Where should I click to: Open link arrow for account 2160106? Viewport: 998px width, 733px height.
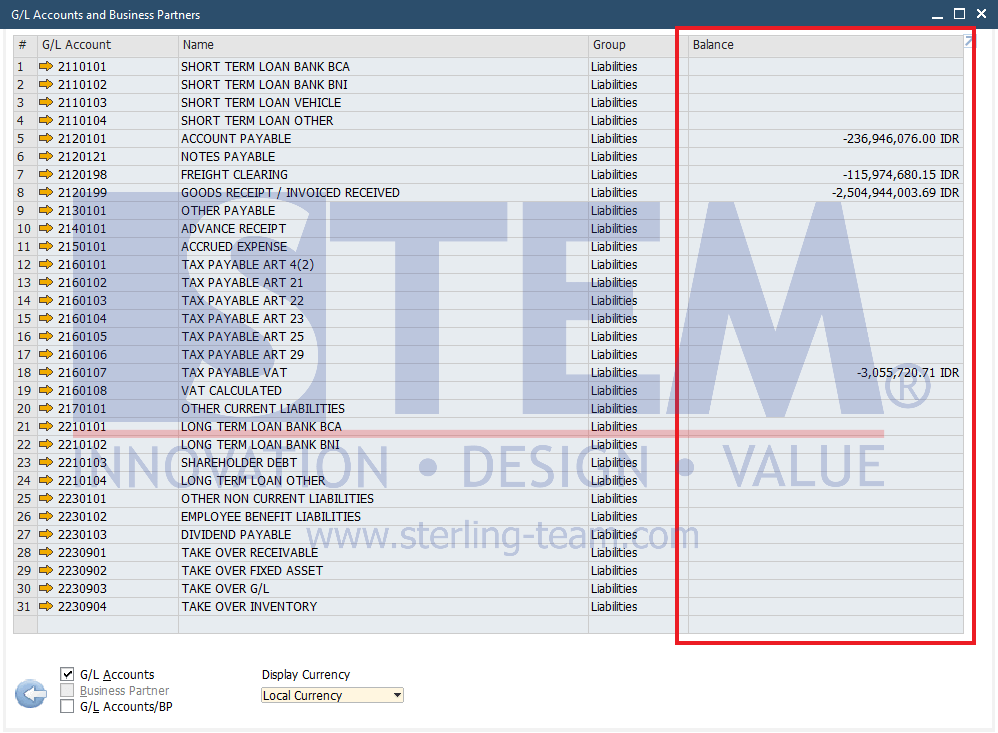46,354
